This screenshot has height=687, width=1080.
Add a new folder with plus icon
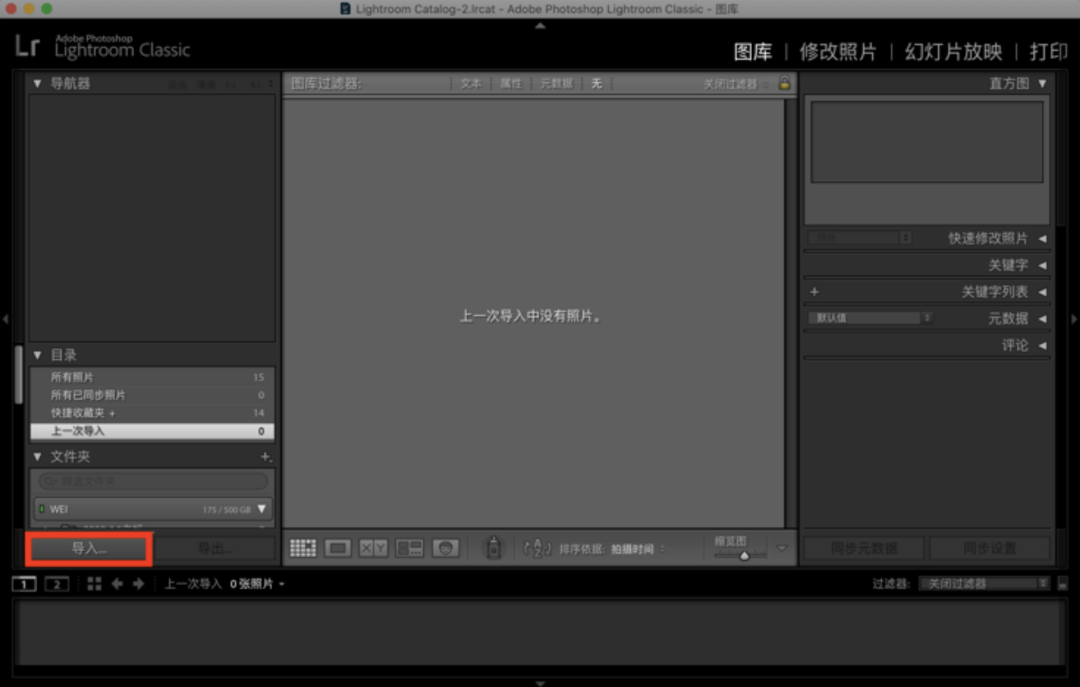[x=266, y=457]
